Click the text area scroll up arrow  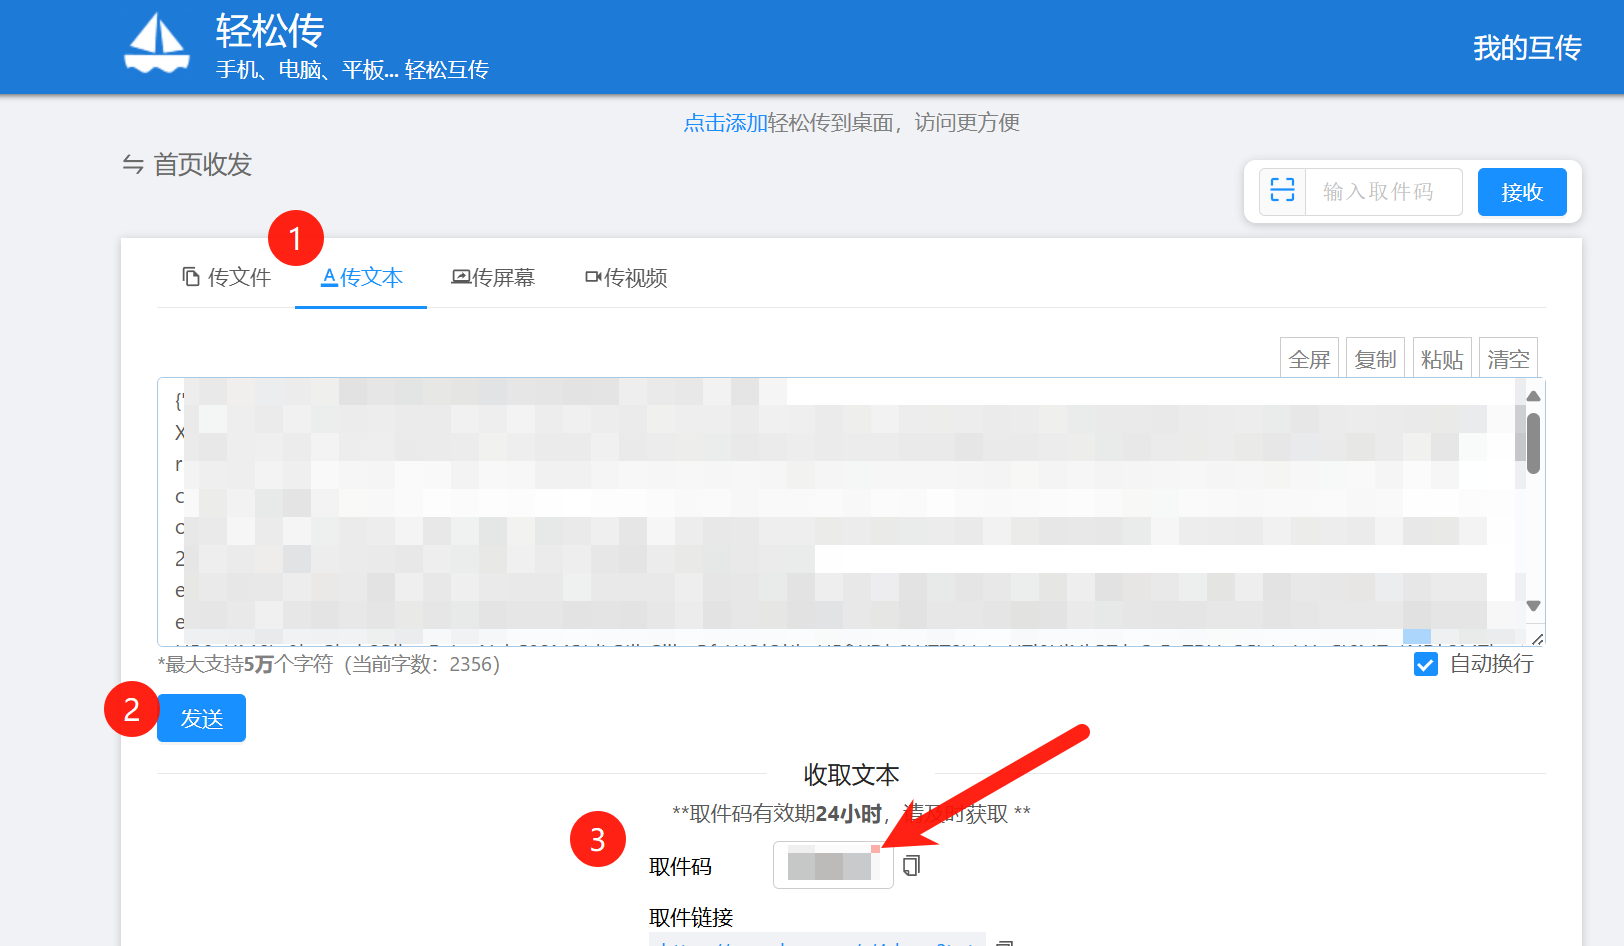(1533, 396)
